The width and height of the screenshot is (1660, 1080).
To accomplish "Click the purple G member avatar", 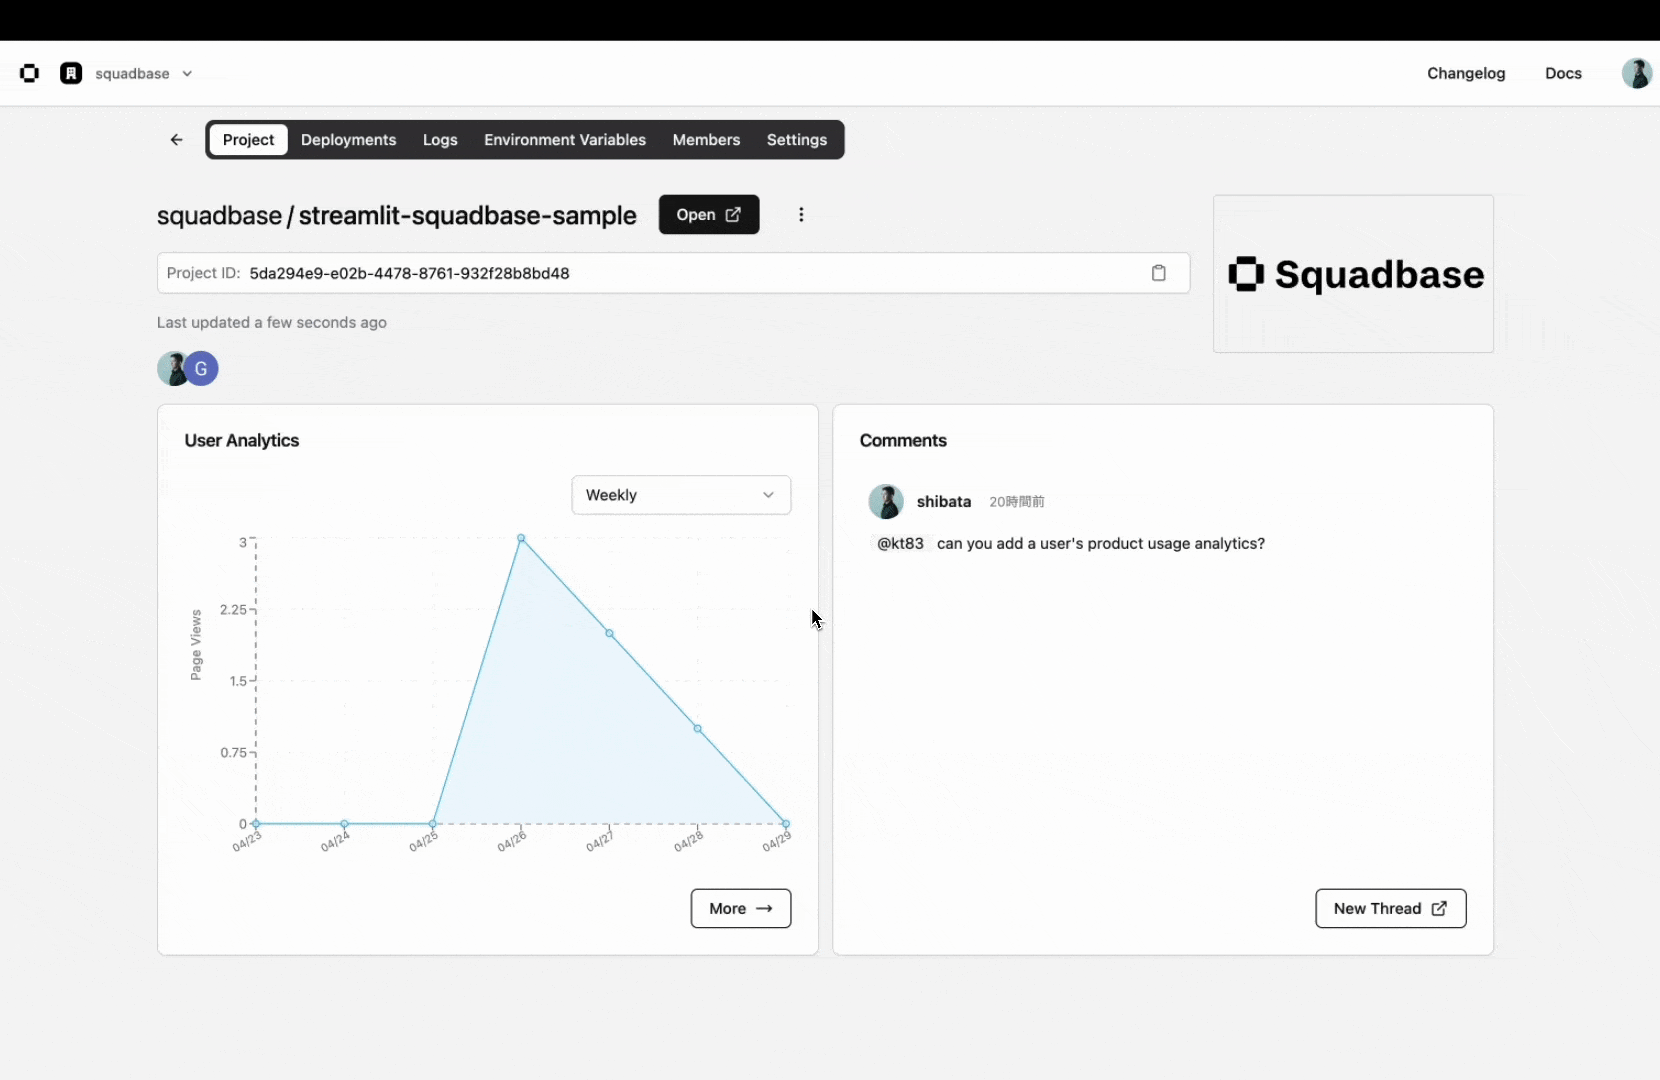I will tap(202, 368).
